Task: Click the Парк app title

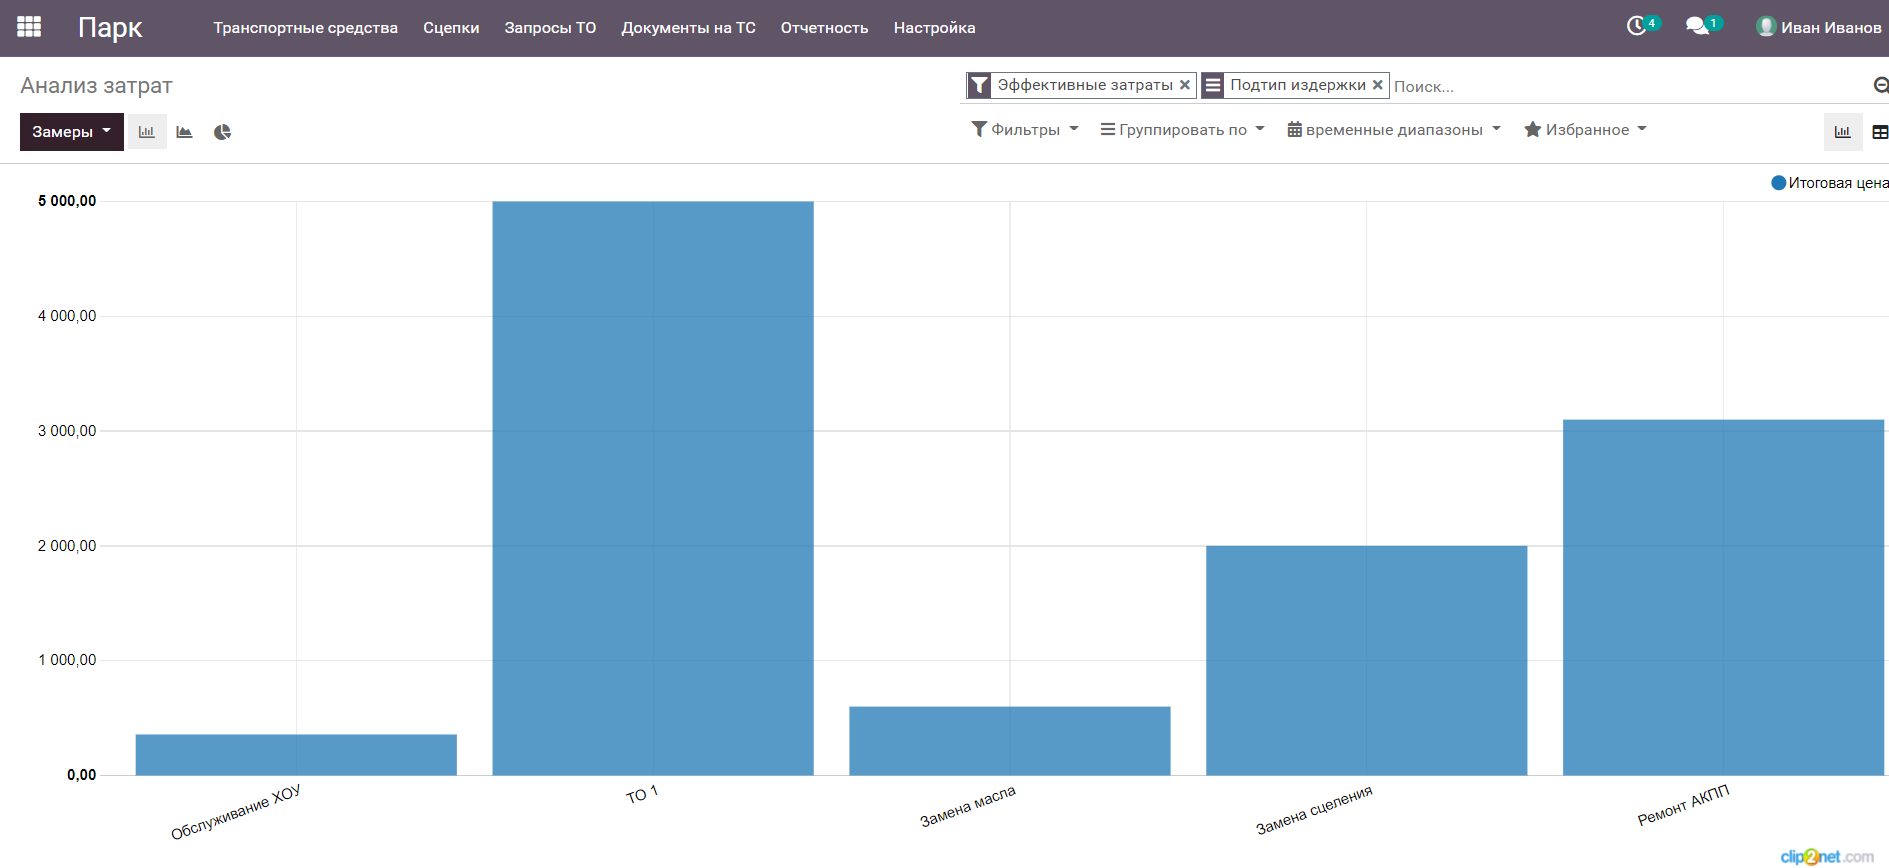Action: (110, 28)
